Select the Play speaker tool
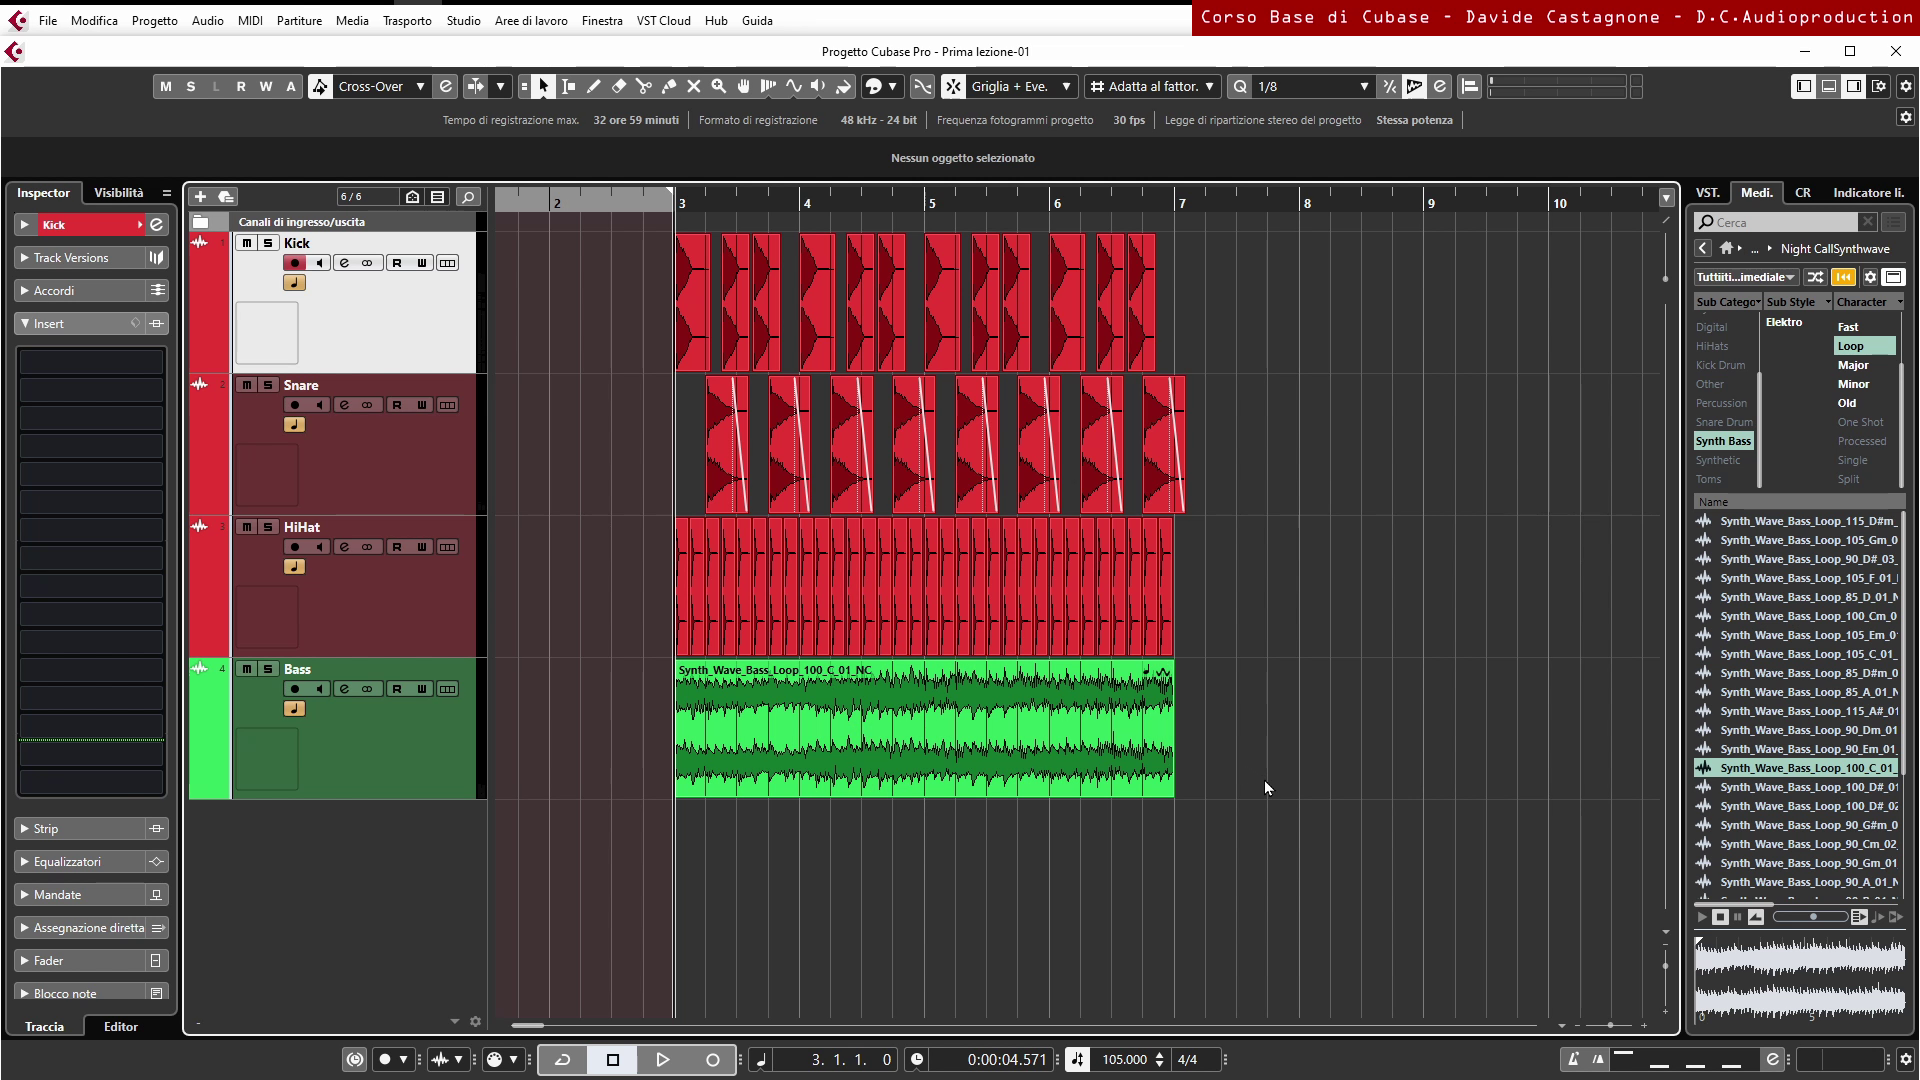Image resolution: width=1920 pixels, height=1080 pixels. (819, 87)
